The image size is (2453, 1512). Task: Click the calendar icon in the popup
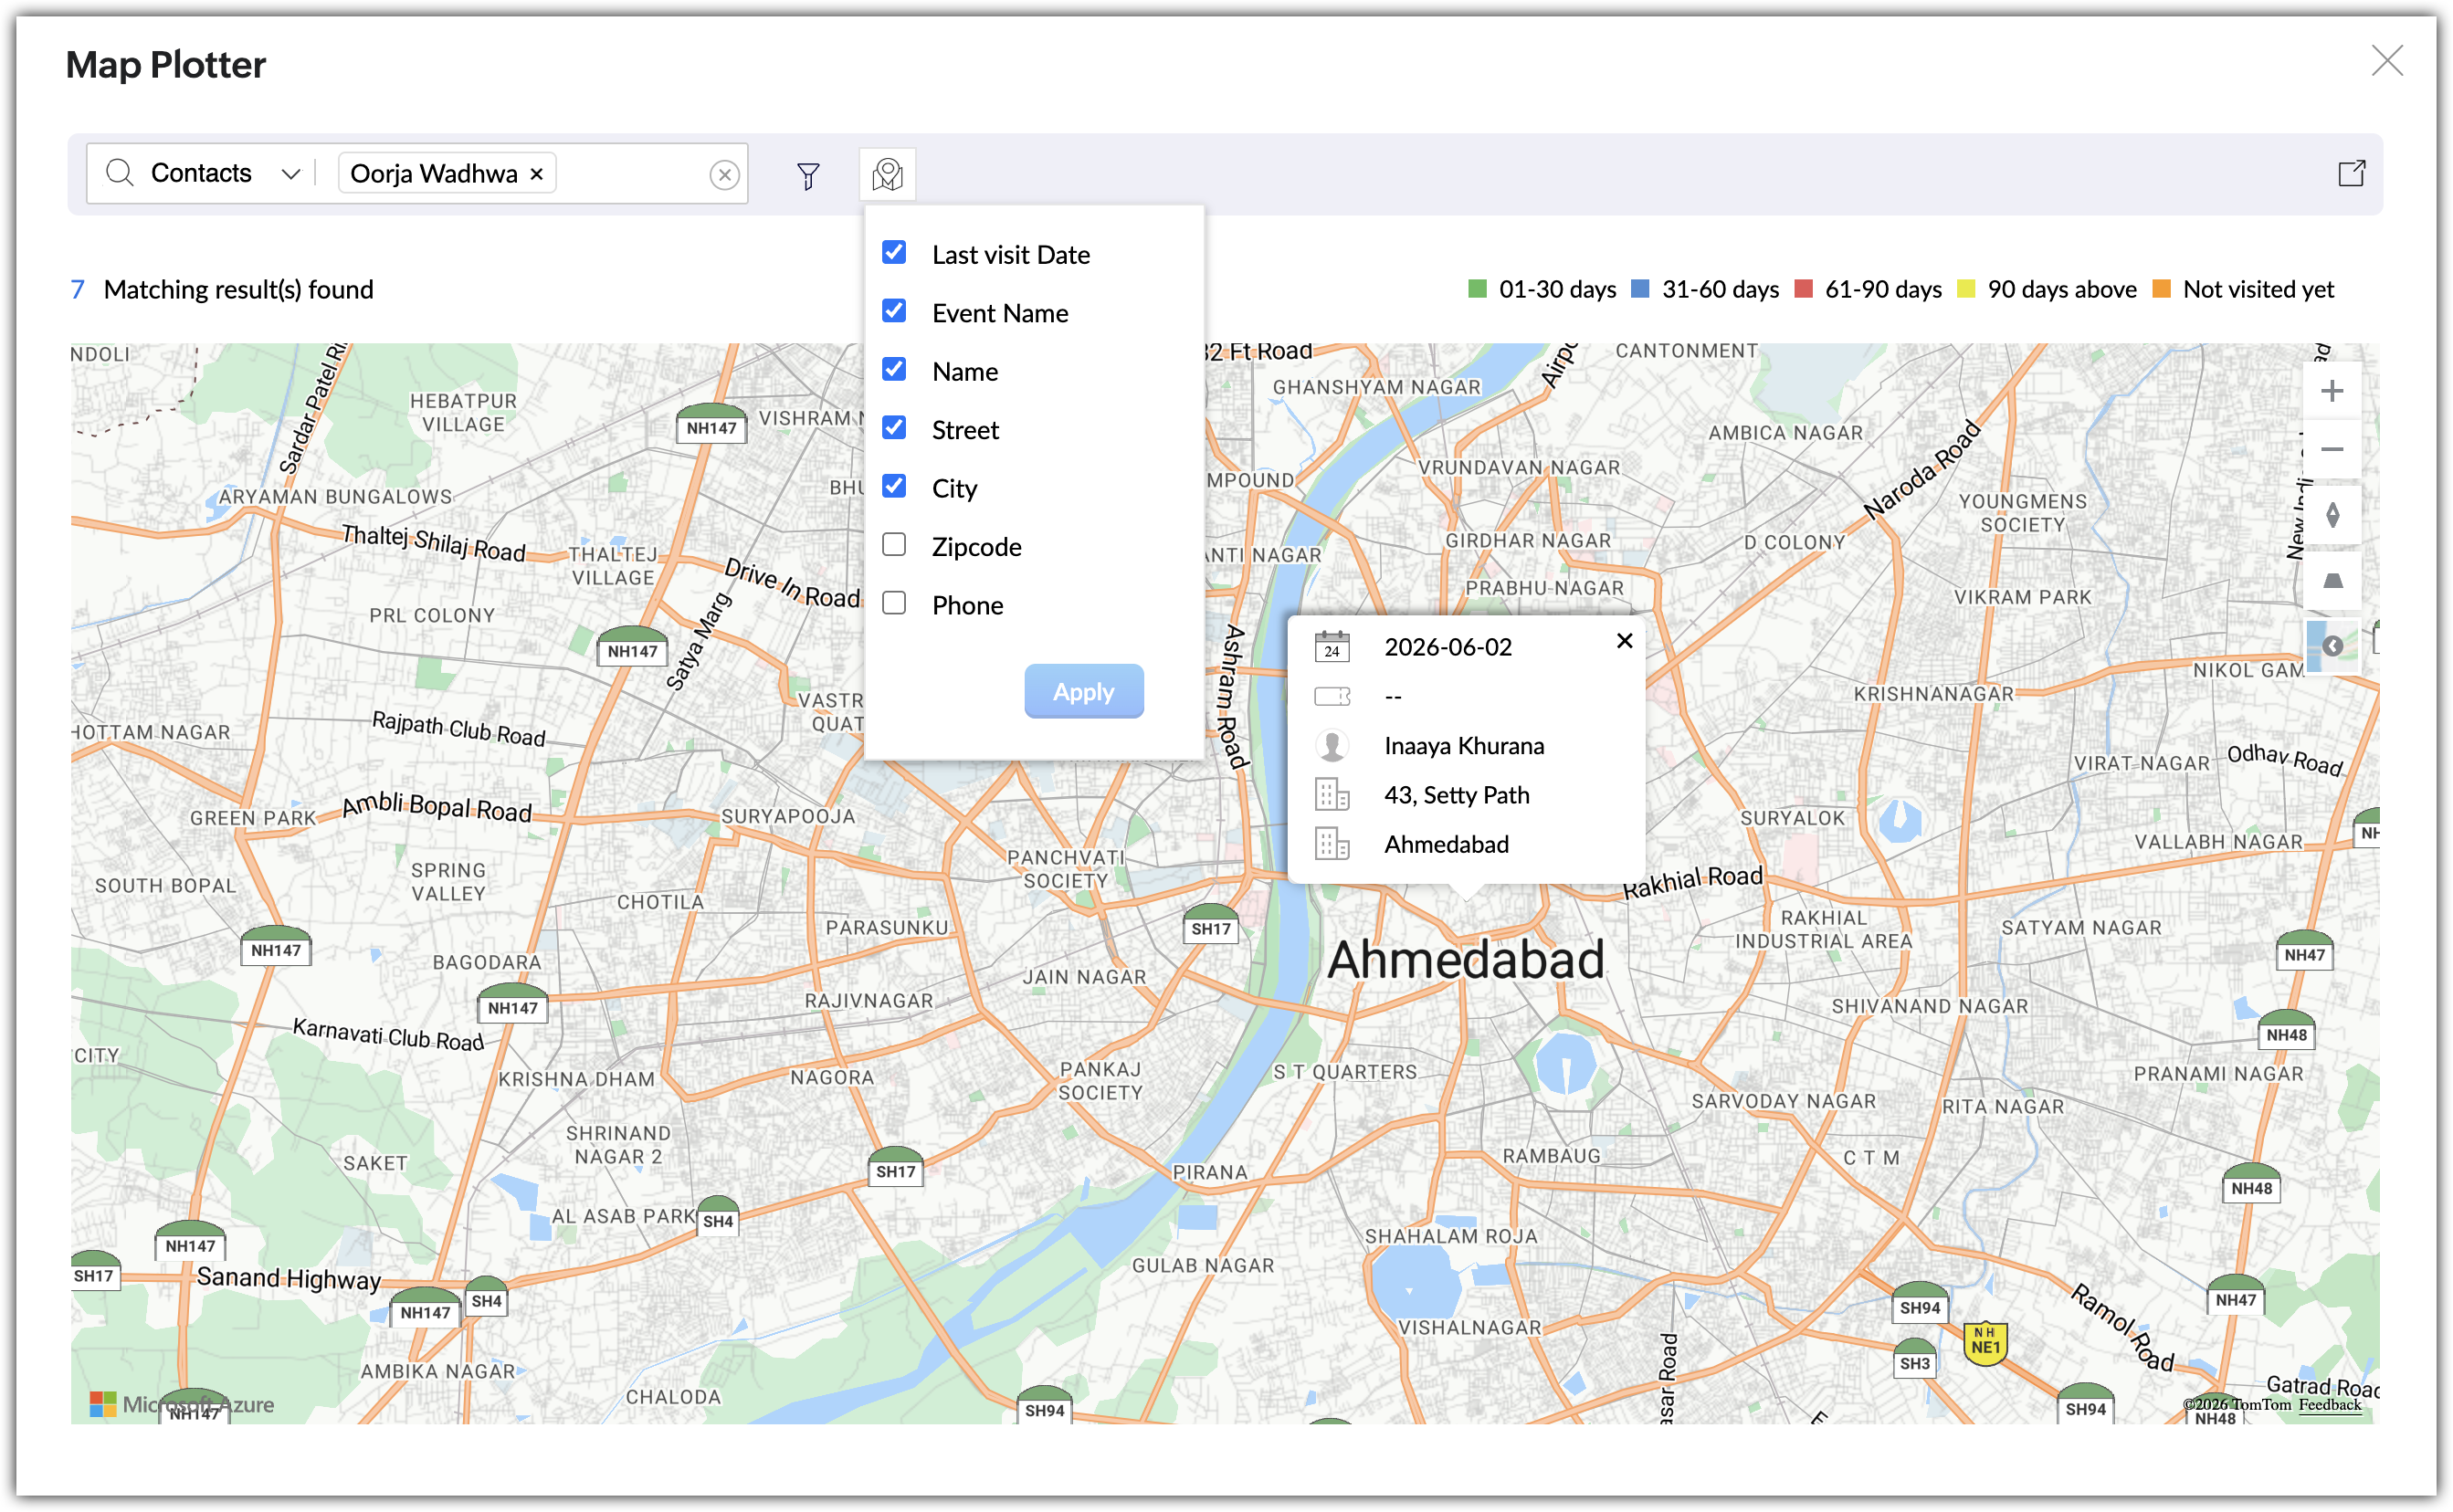(x=1331, y=647)
